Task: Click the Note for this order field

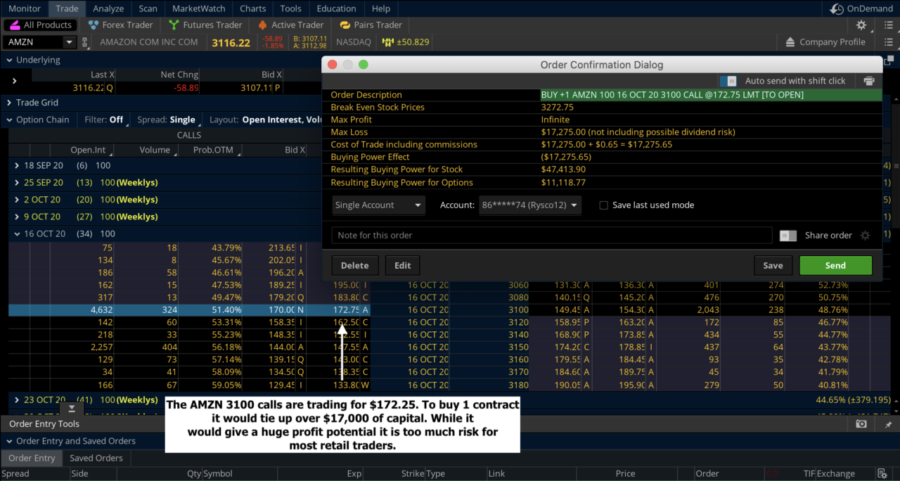Action: pyautogui.click(x=552, y=235)
